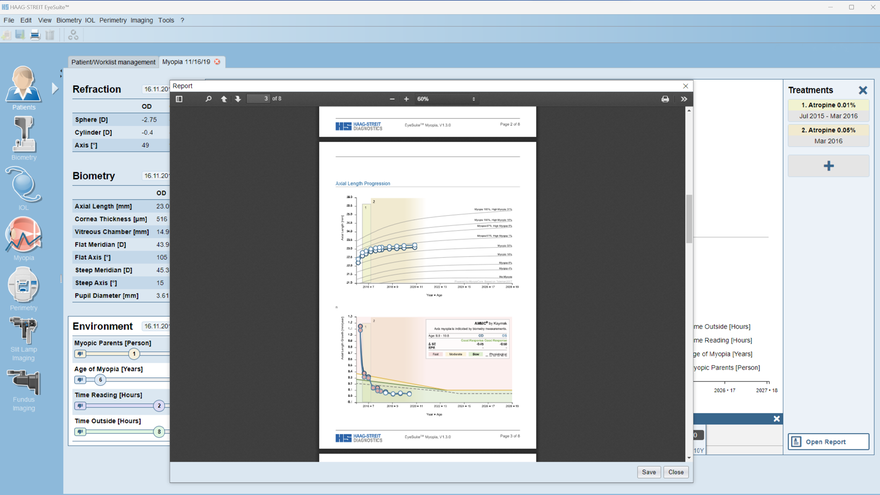Screen dimensions: 880x495
Task: Toggle Time Reading slider comment icon
Action: point(80,406)
